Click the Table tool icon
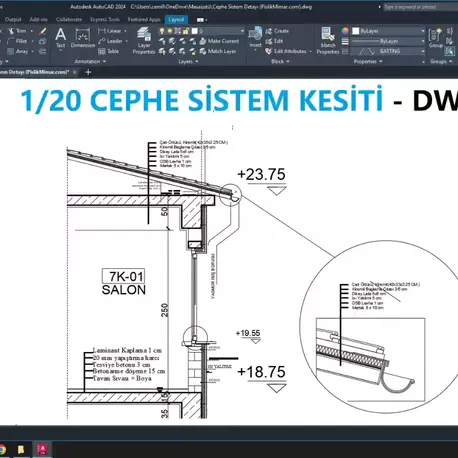Viewport: 458px width, 458px height. [102, 51]
